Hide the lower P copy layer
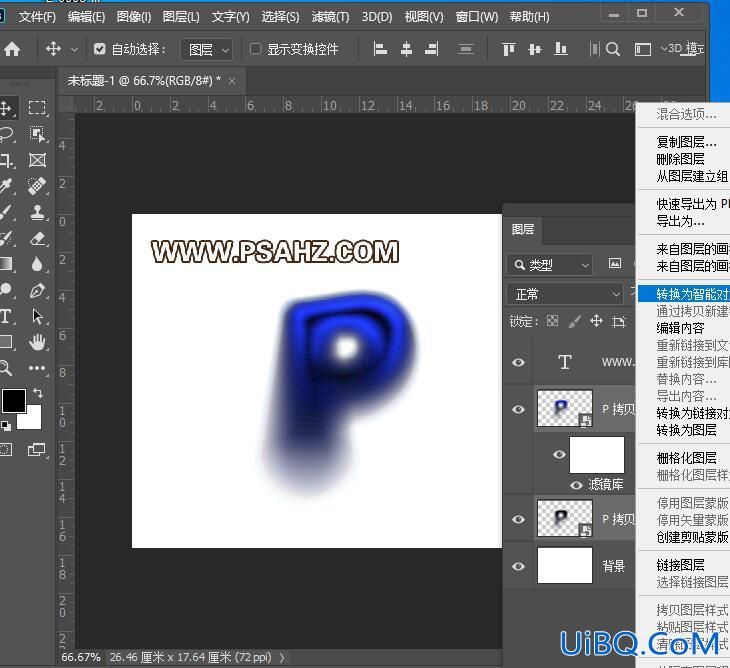Viewport: 730px width, 668px height. click(518, 519)
